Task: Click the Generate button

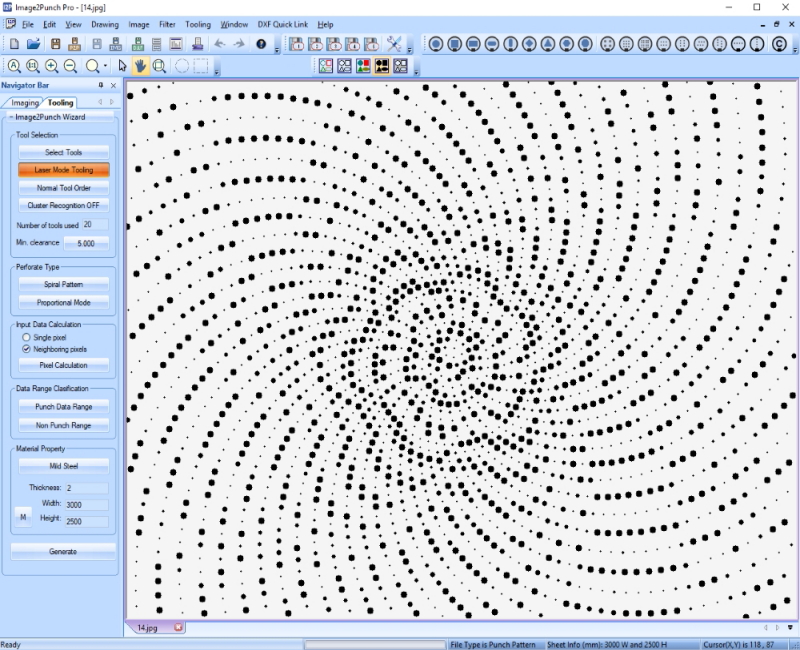Action: tap(63, 552)
